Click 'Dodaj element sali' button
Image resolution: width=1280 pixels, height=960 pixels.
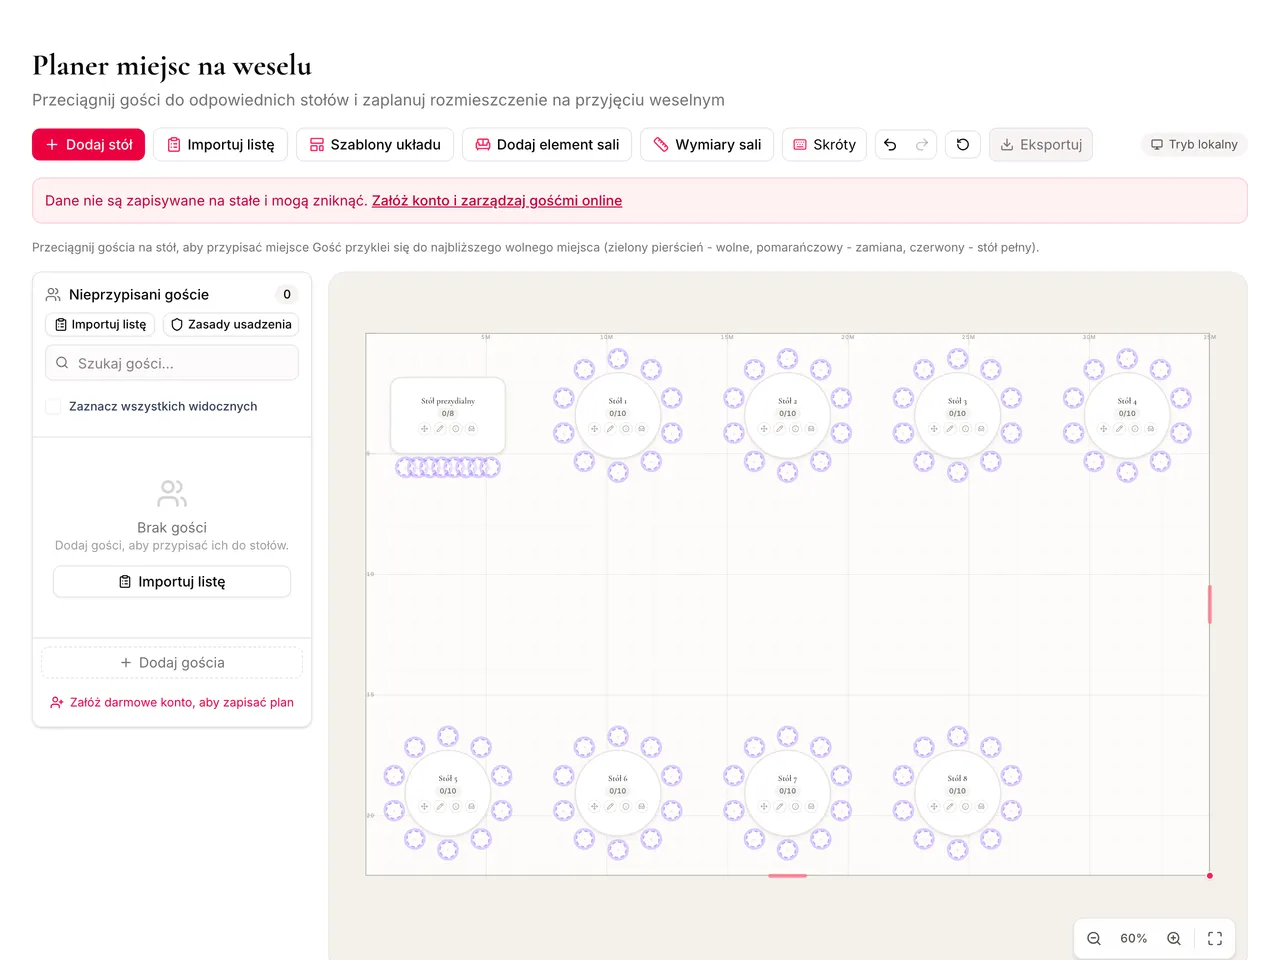[547, 145]
